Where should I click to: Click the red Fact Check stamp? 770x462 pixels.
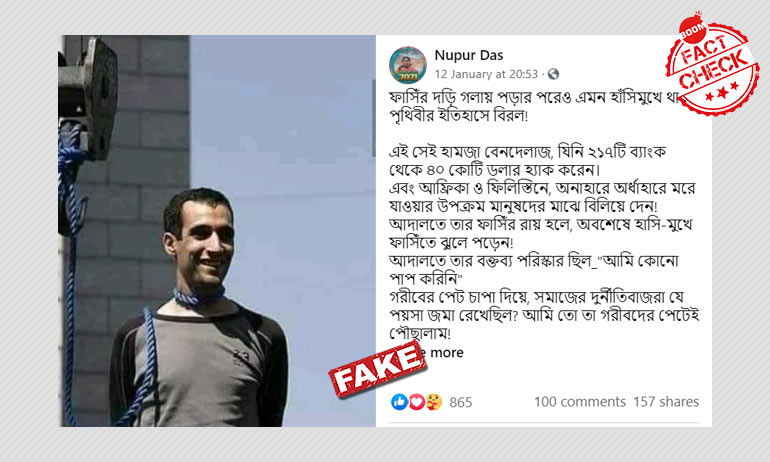tap(712, 66)
